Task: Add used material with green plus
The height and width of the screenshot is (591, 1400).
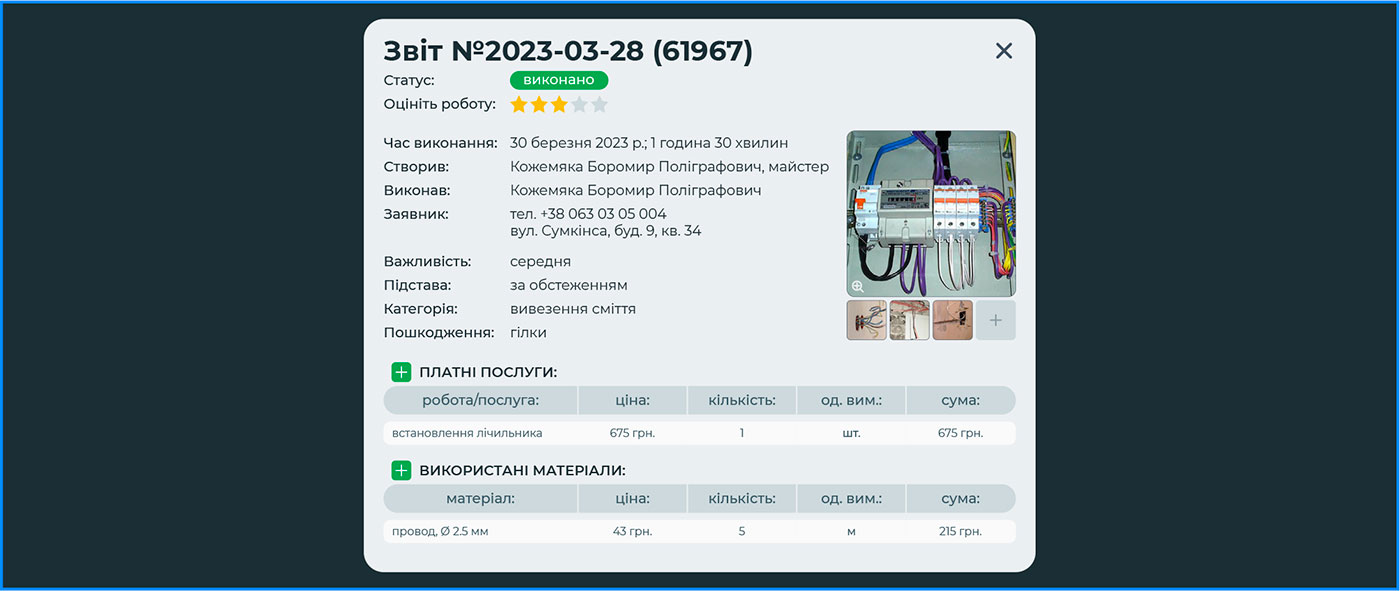Action: (x=401, y=471)
